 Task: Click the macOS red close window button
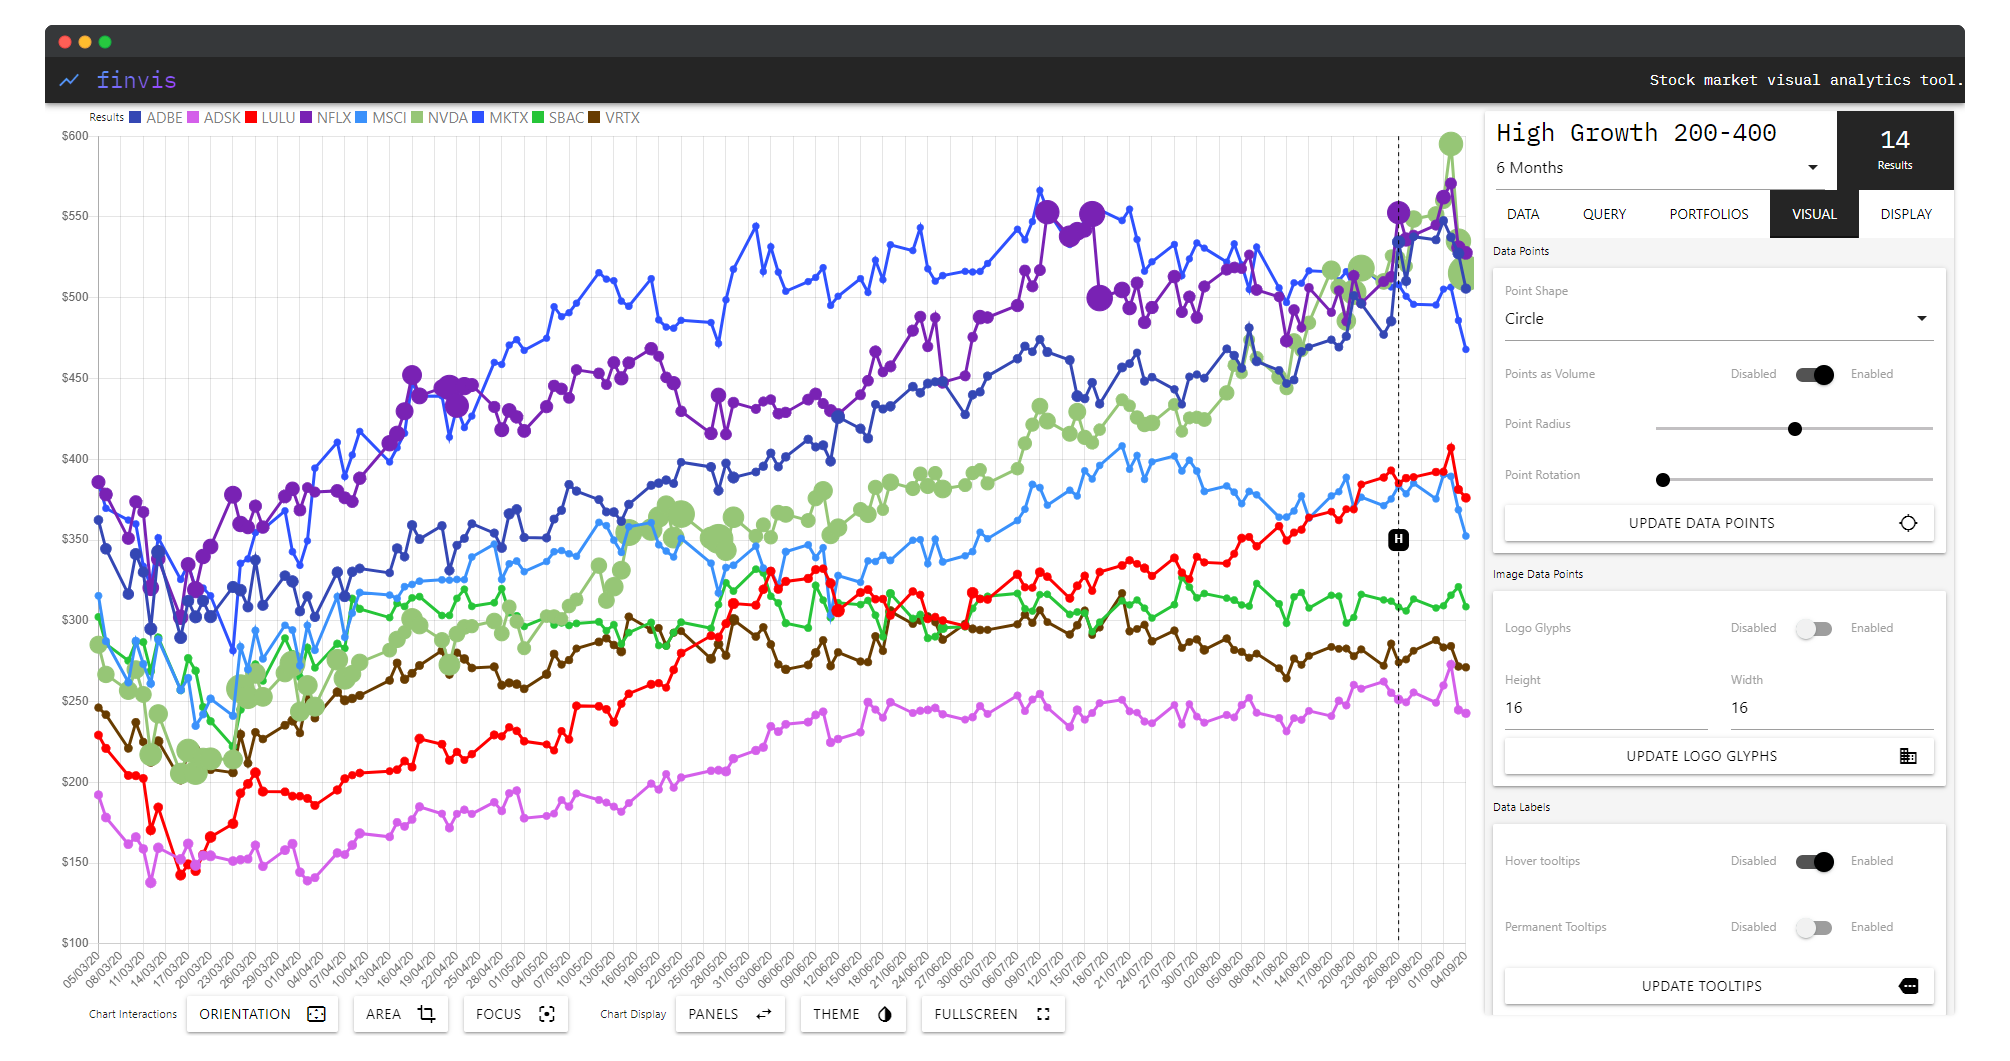tap(65, 42)
